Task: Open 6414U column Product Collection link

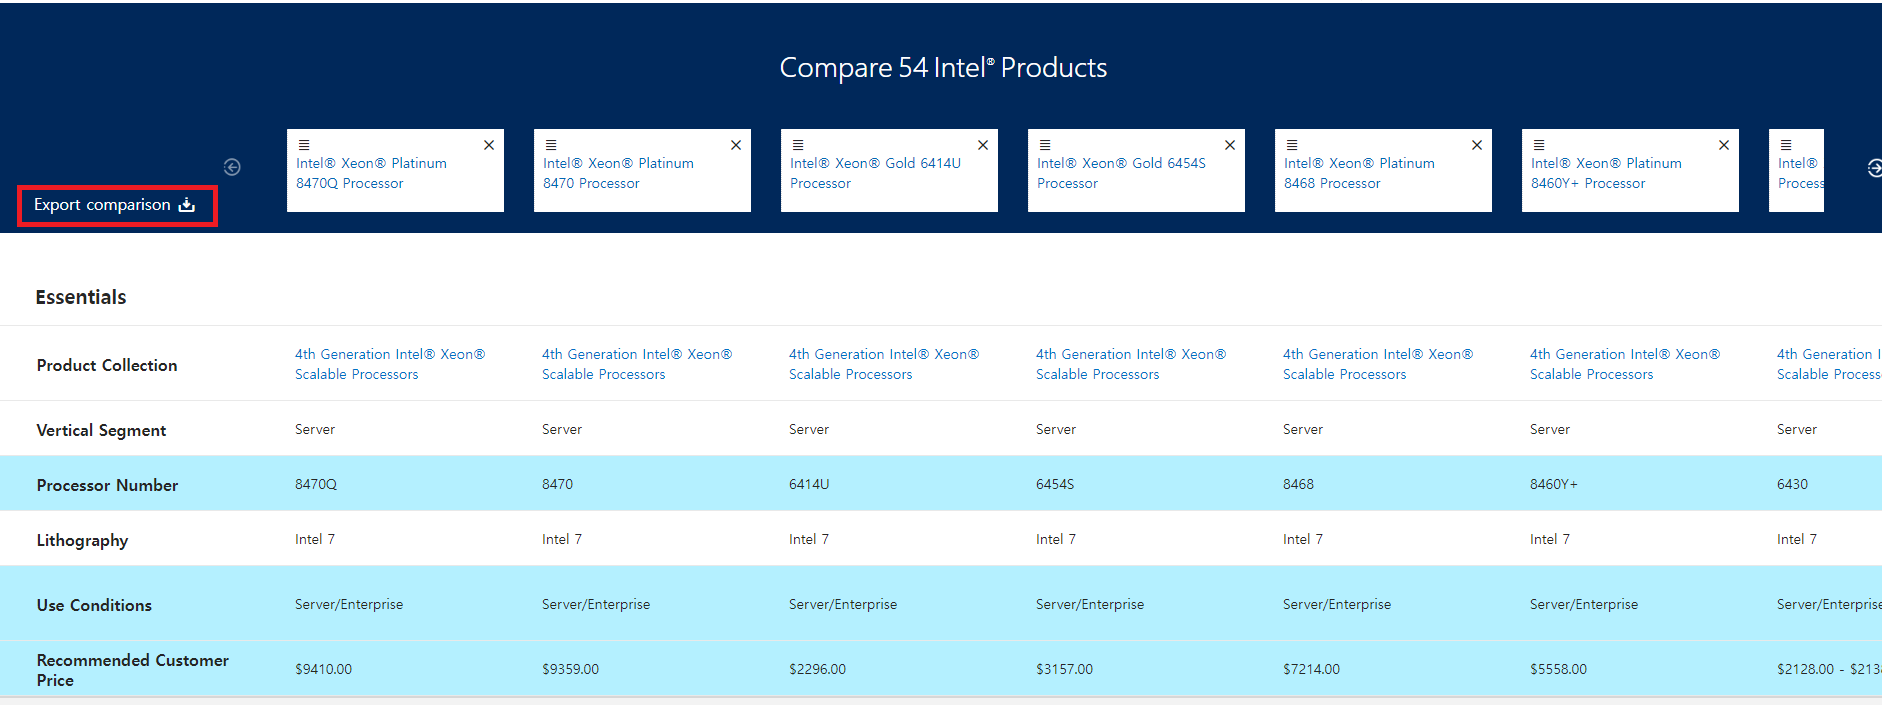Action: (x=884, y=364)
